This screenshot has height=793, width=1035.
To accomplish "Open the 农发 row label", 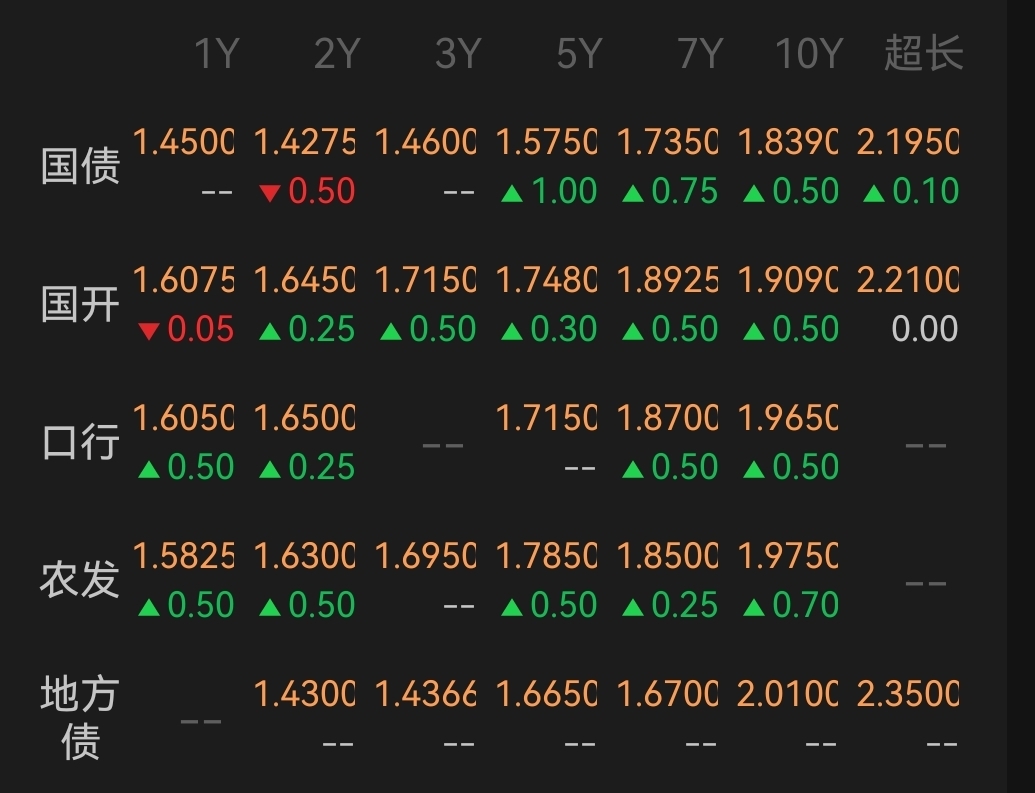I will click(x=80, y=580).
